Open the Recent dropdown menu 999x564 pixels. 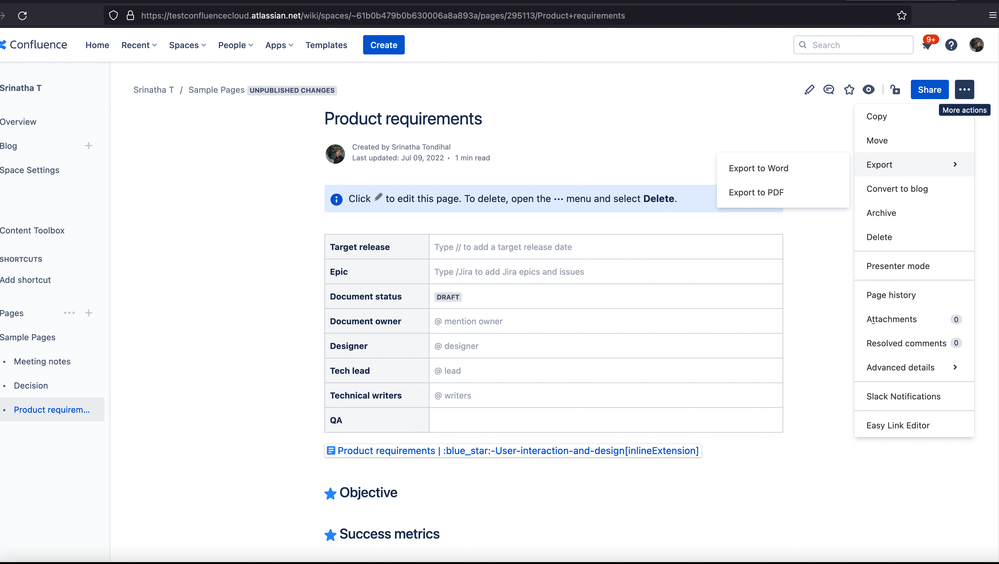139,45
